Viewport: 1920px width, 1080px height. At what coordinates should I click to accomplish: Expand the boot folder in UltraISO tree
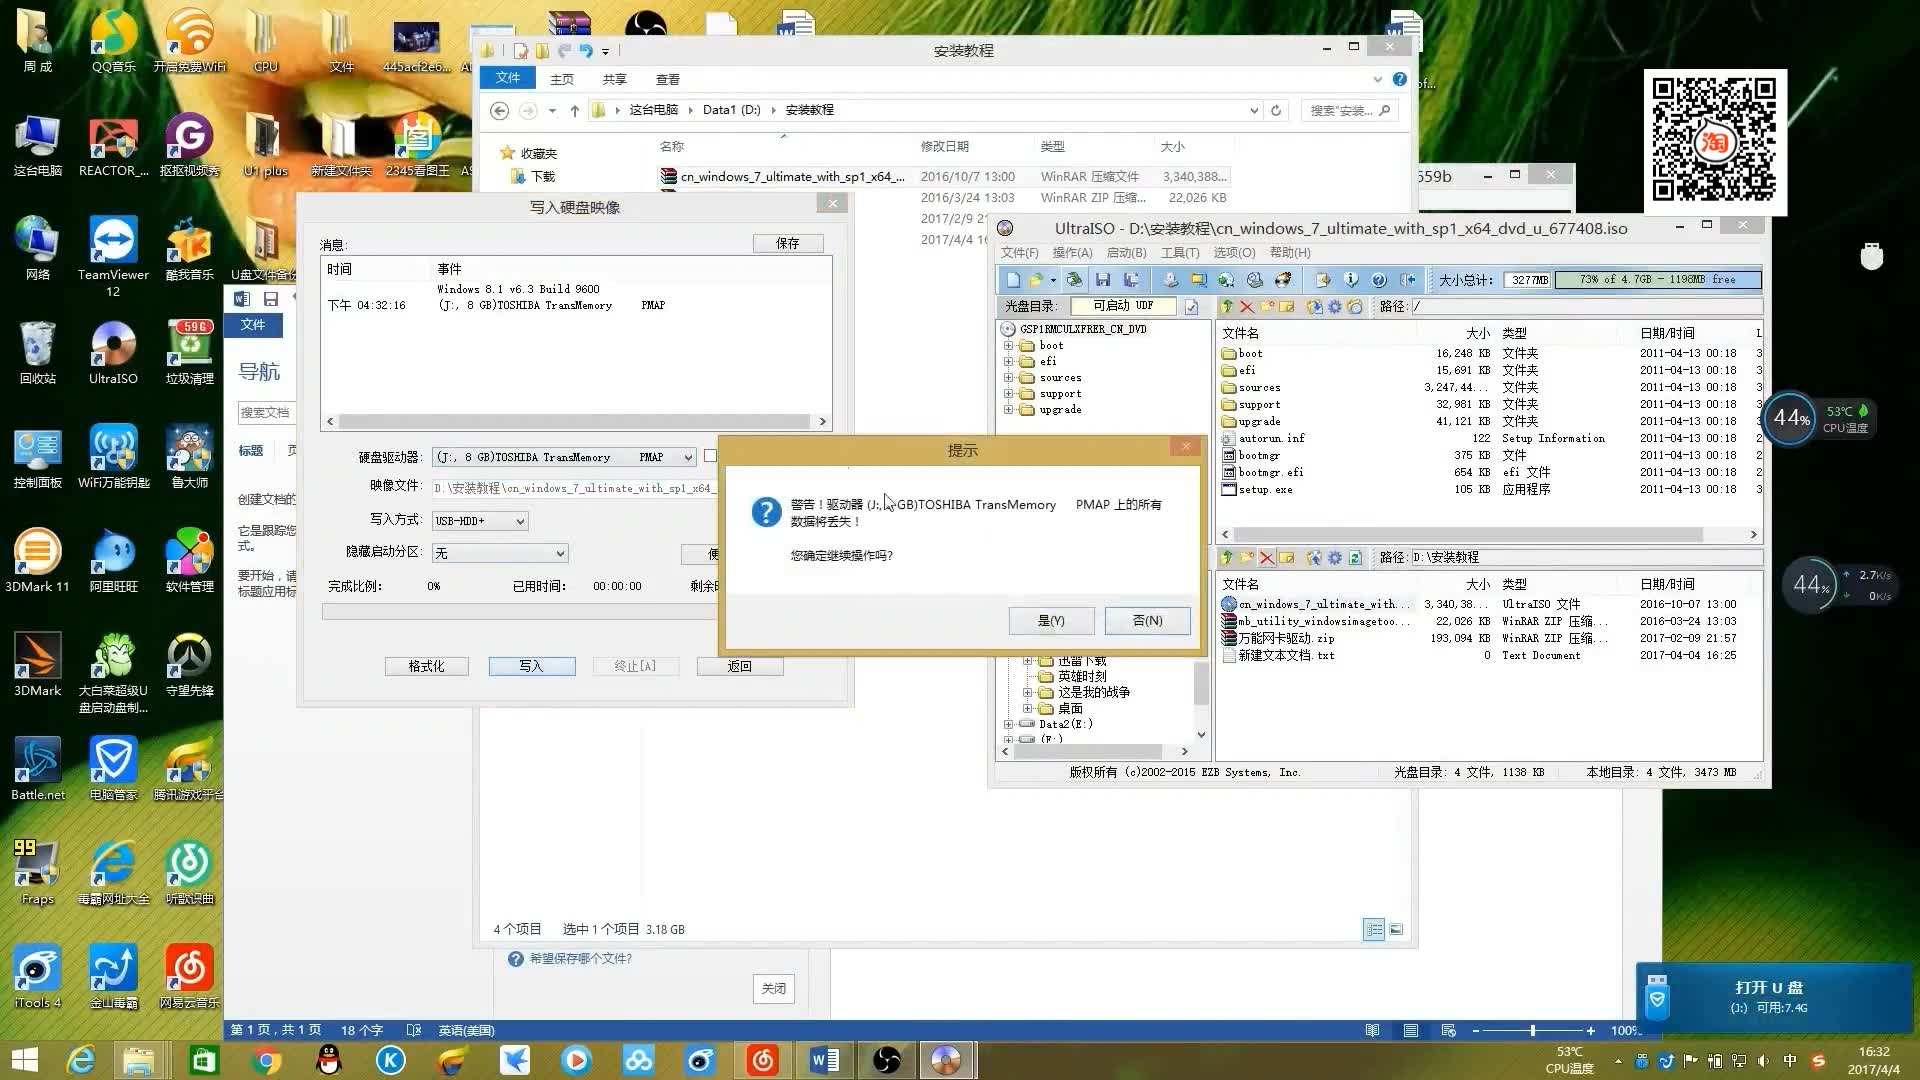(x=1008, y=346)
